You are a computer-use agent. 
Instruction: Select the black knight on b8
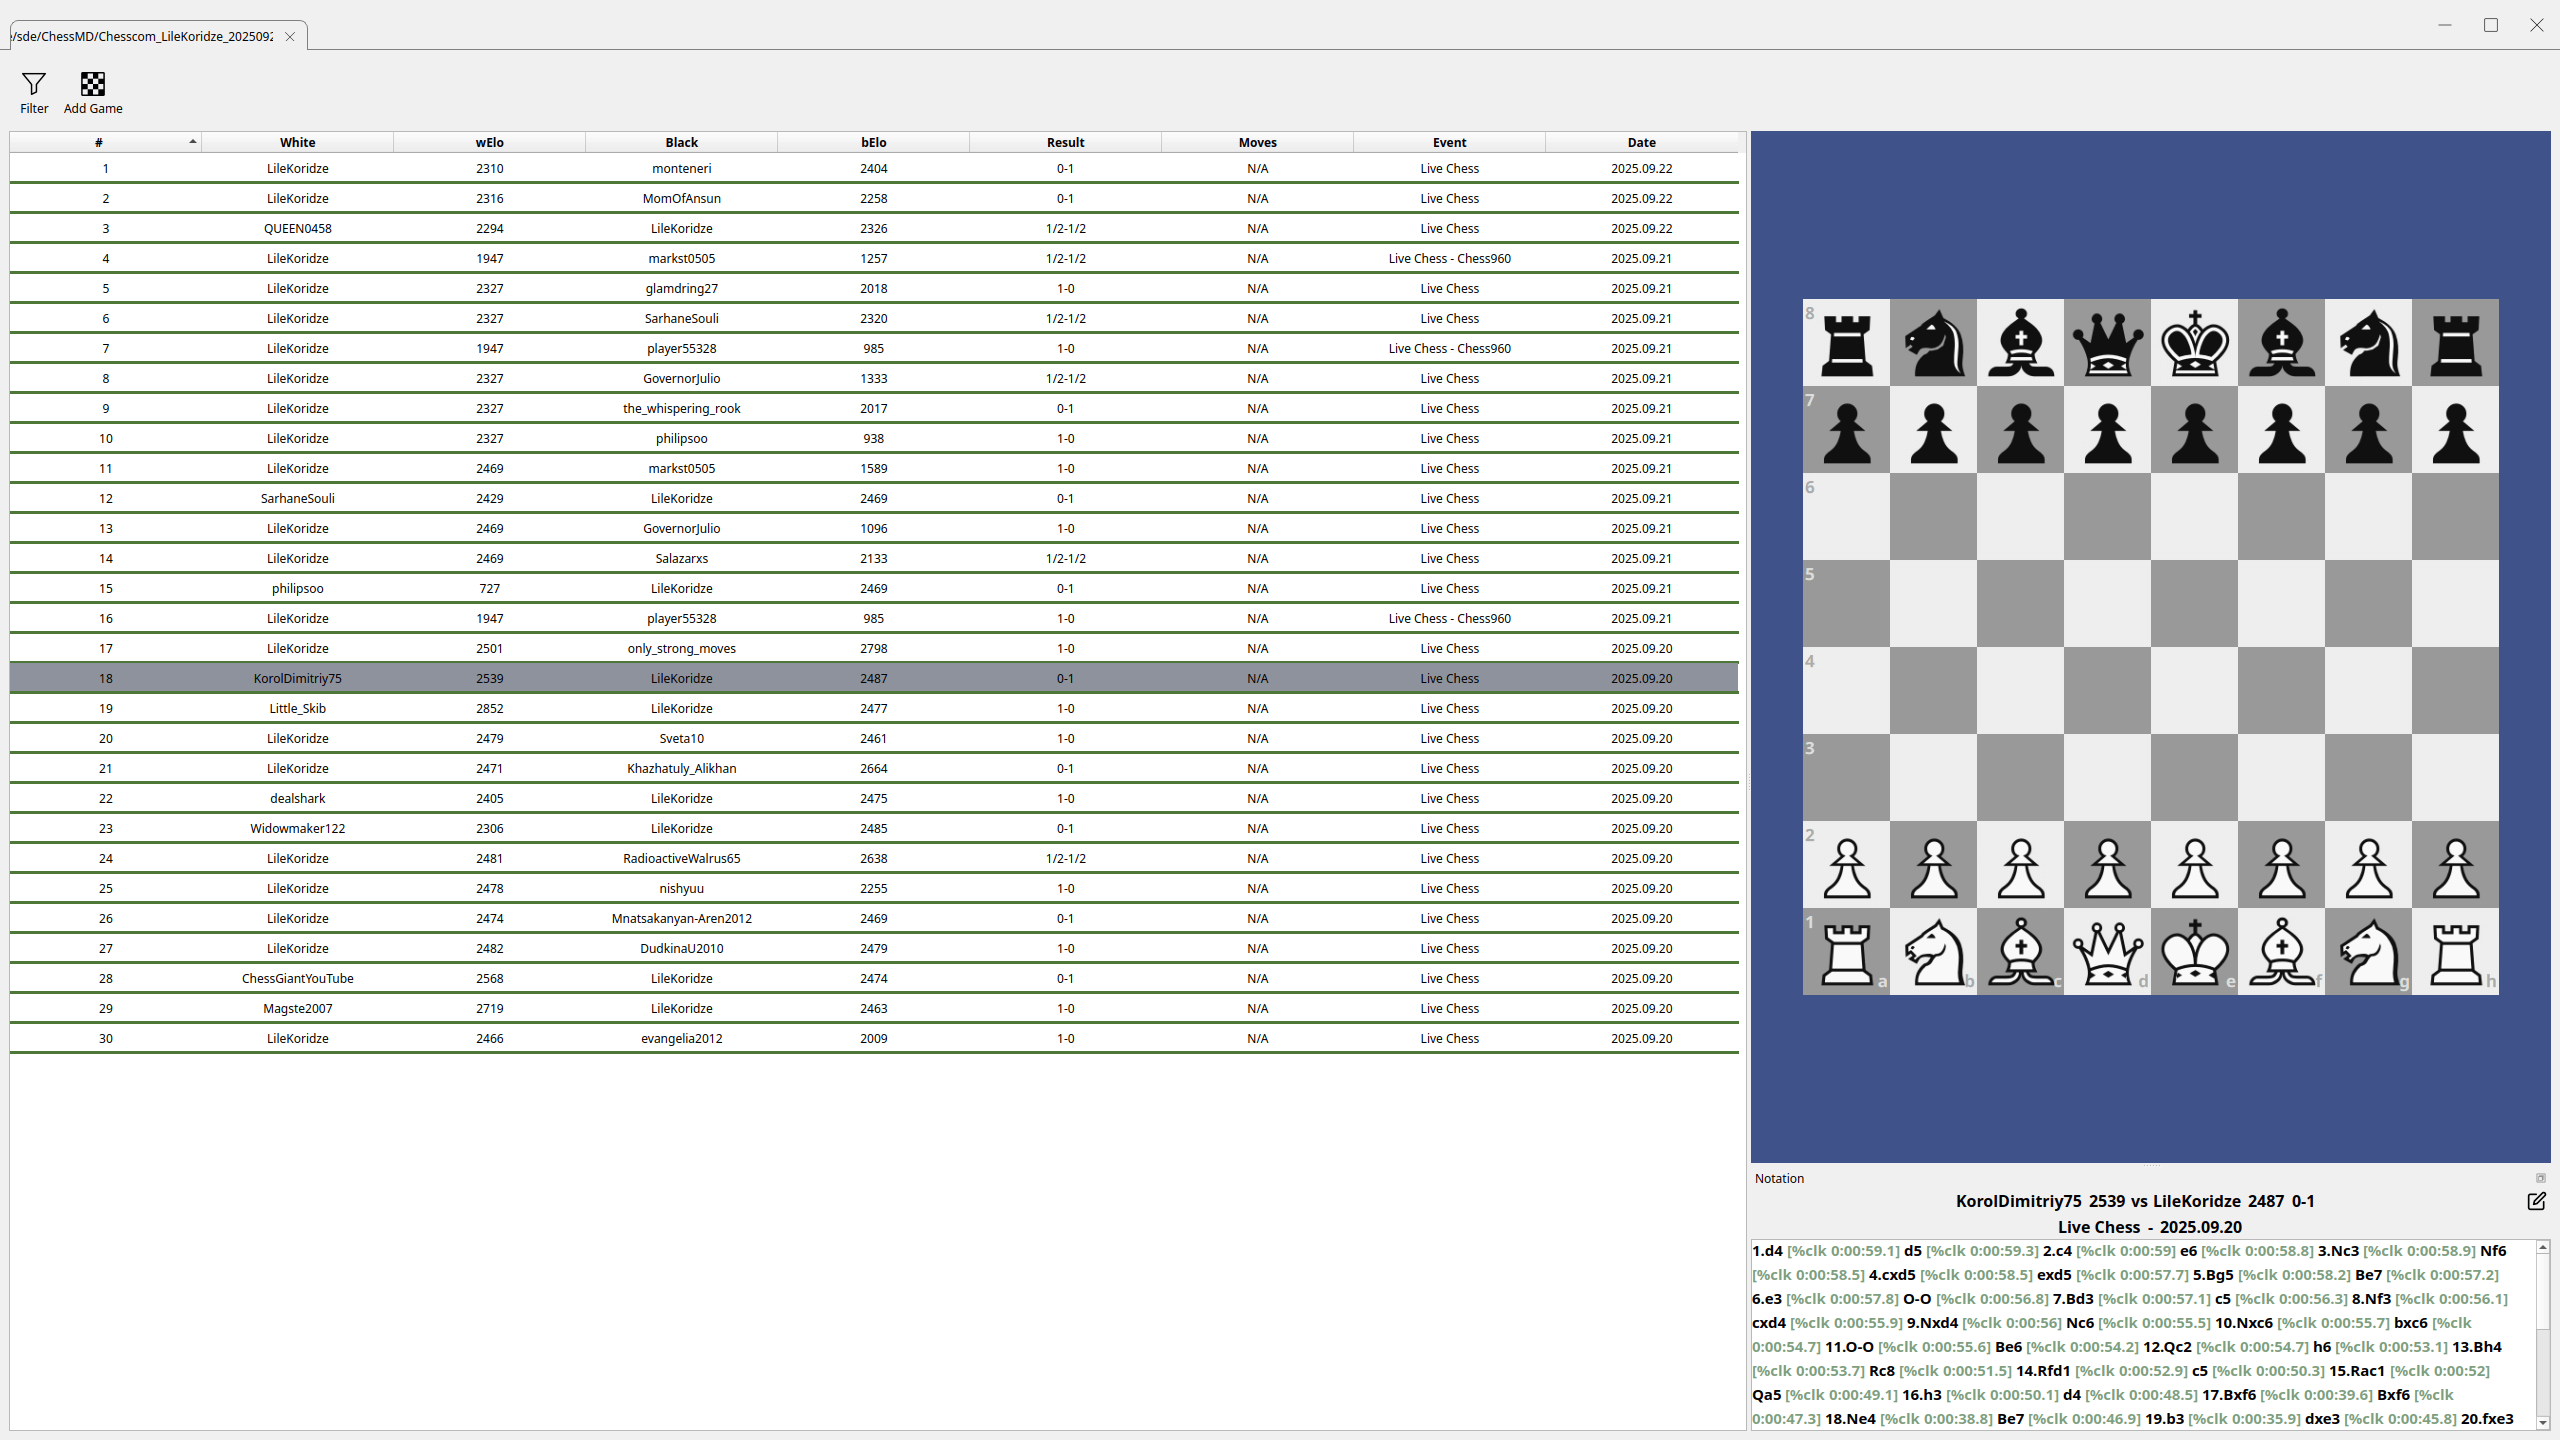(x=1933, y=342)
